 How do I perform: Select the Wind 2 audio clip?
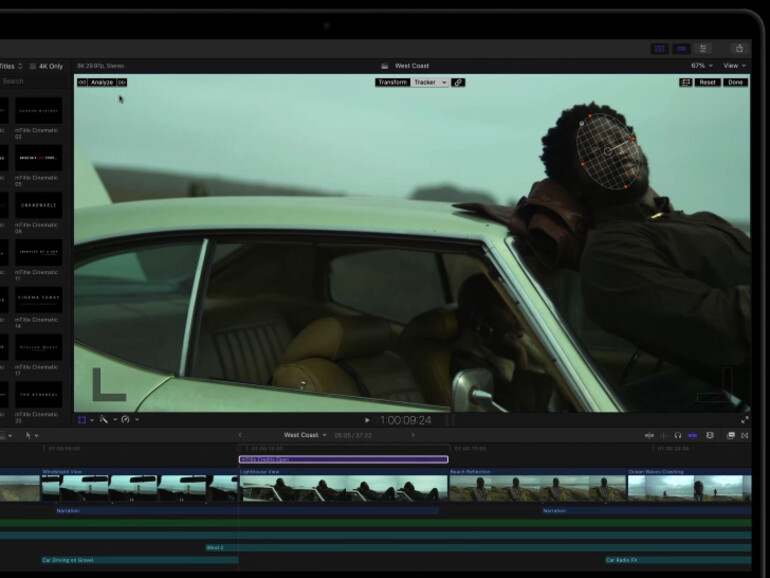478,548
